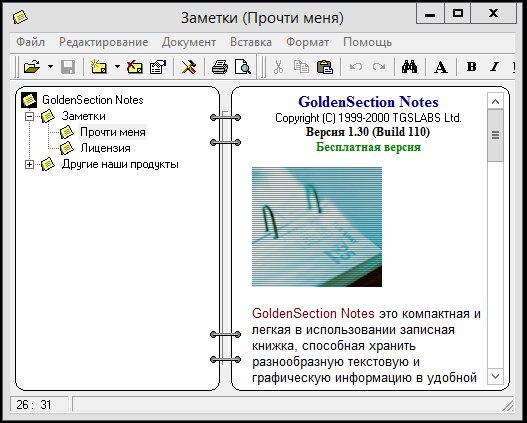Click the Open folder toolbar icon
The width and height of the screenshot is (527, 423).
[x=32, y=67]
